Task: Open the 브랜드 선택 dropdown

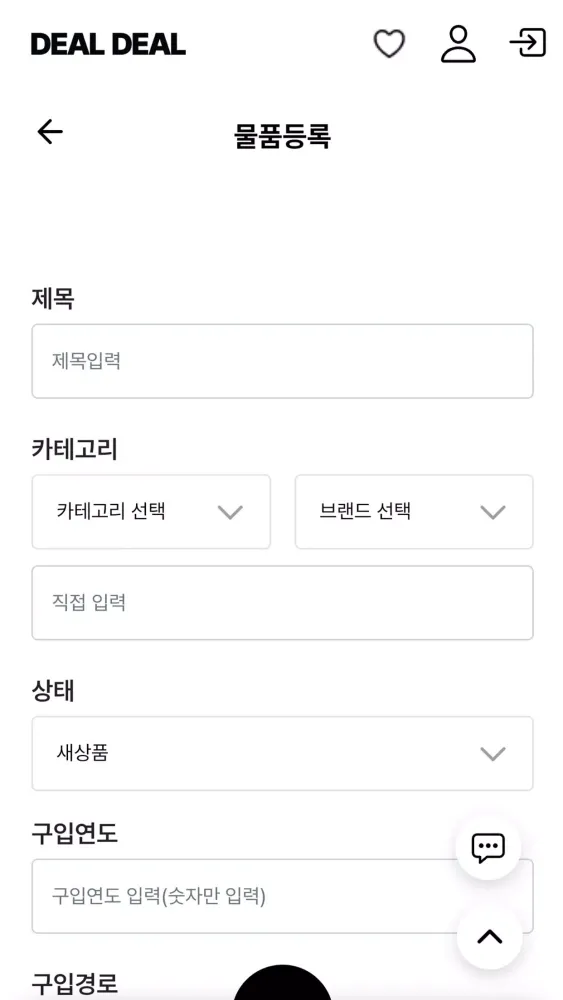Action: click(414, 511)
